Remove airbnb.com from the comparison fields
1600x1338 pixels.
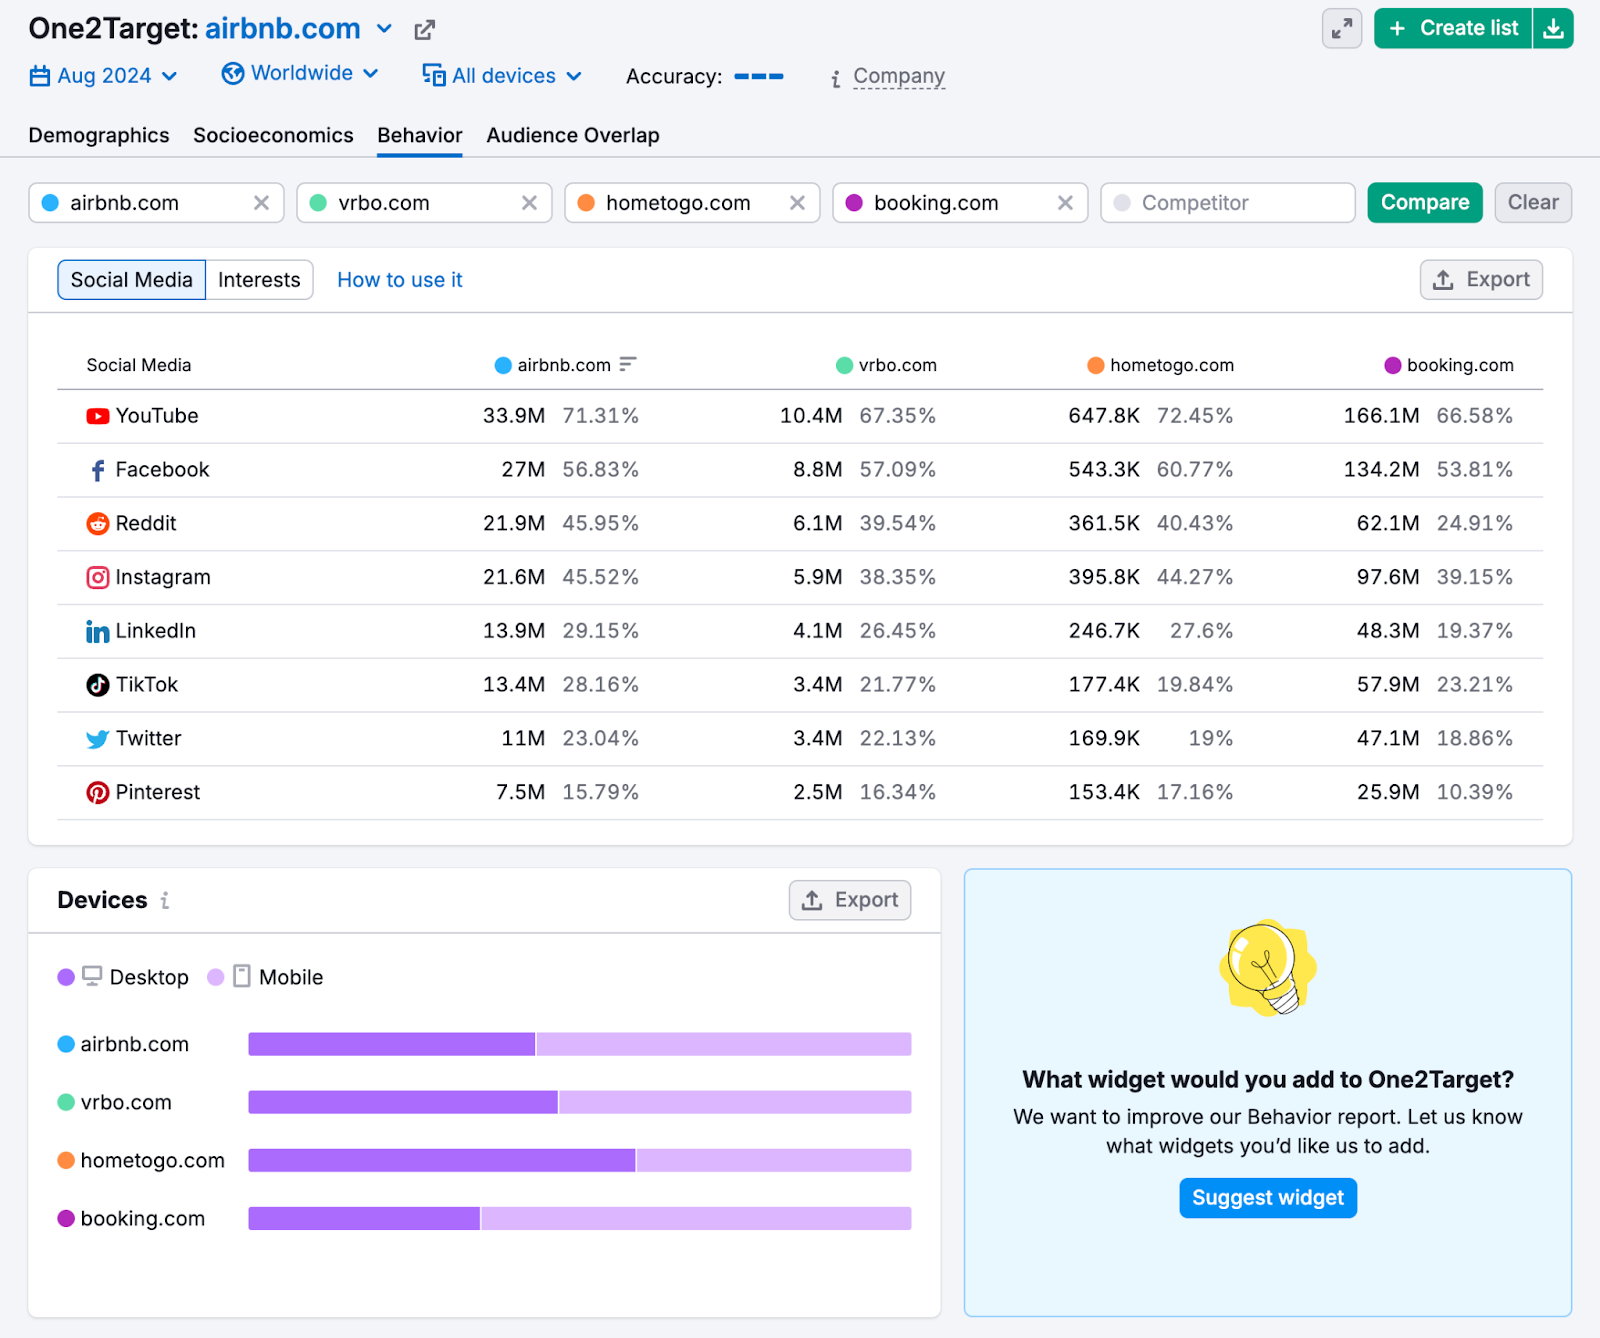click(262, 203)
